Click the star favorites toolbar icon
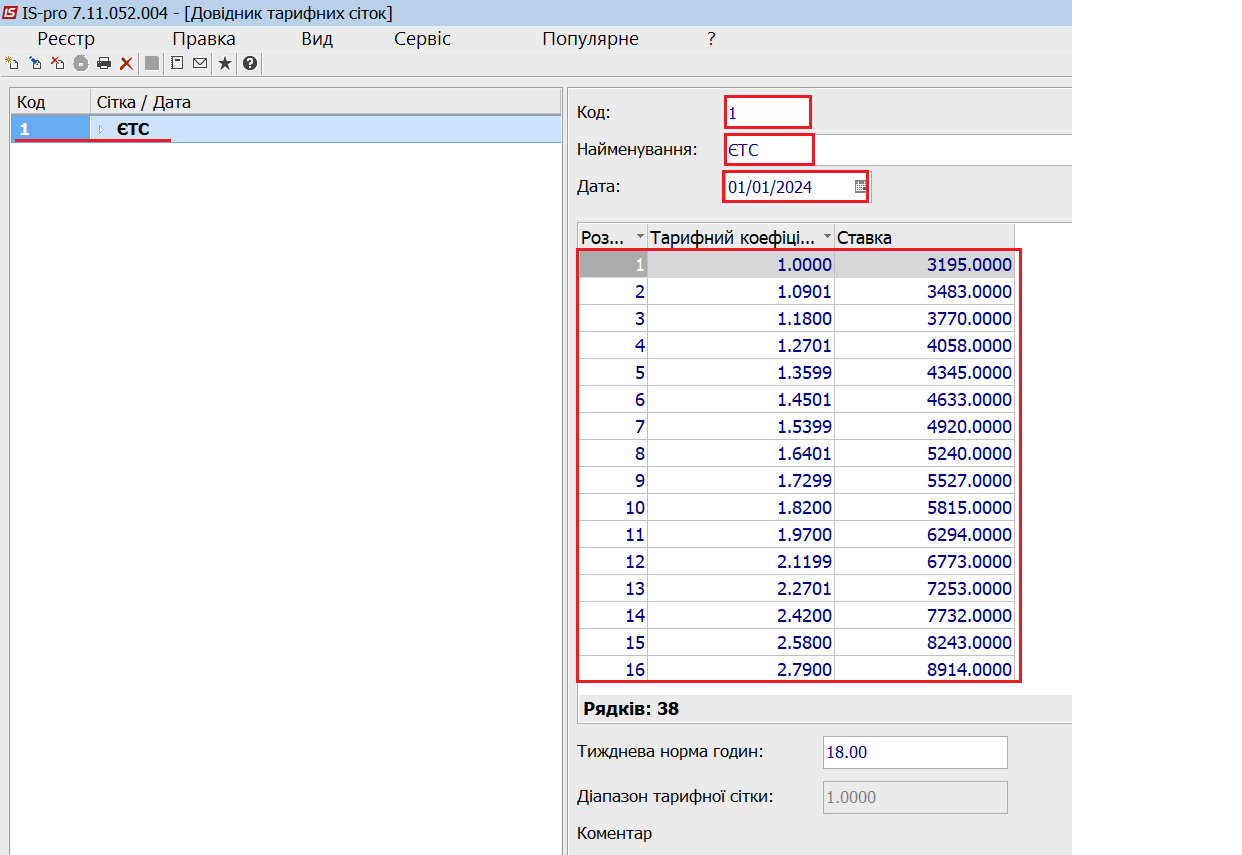Image resolution: width=1242 pixels, height=855 pixels. click(225, 63)
